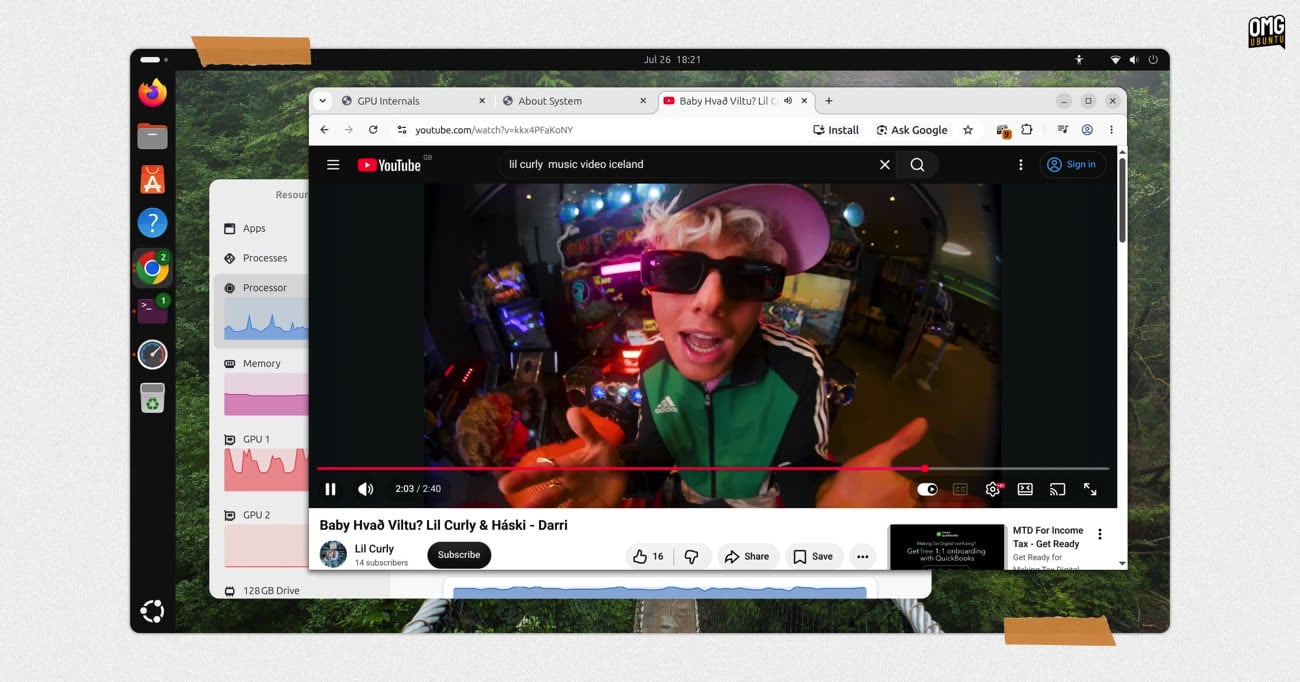Reload the YouTube page
This screenshot has width=1300, height=682.
click(x=373, y=130)
